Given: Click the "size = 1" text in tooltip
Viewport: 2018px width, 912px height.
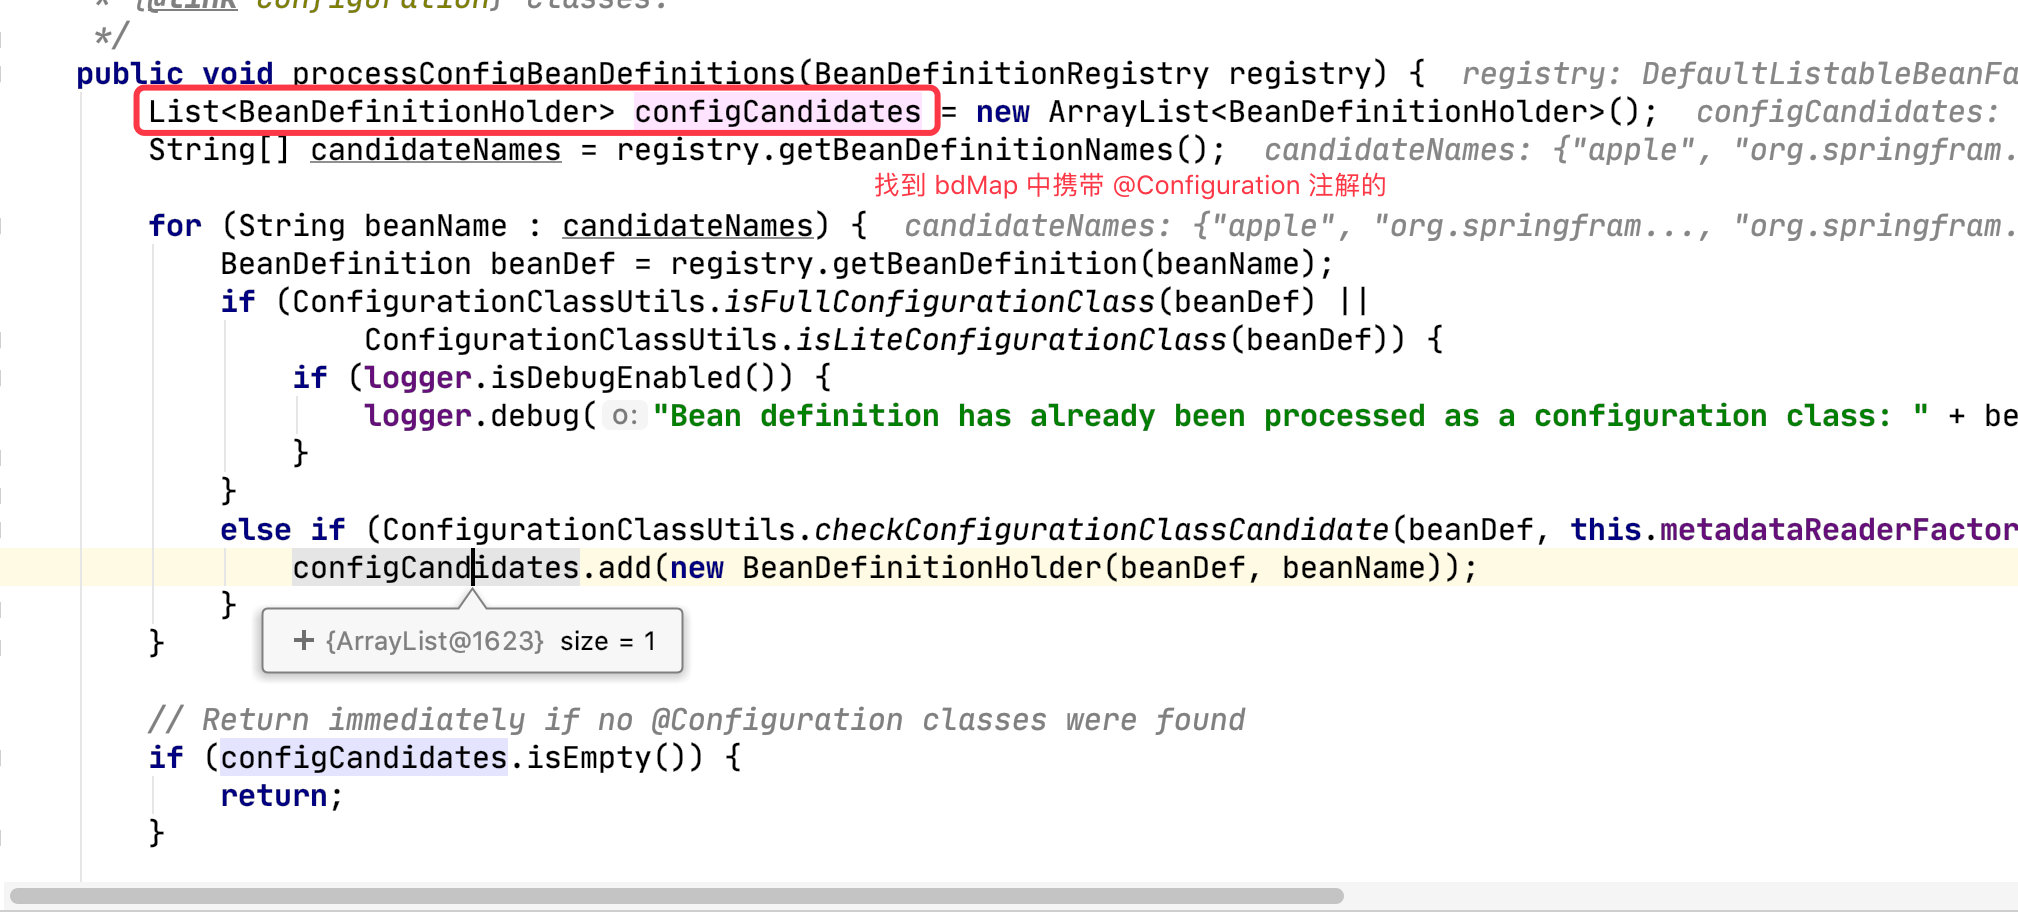Looking at the screenshot, I should (607, 641).
